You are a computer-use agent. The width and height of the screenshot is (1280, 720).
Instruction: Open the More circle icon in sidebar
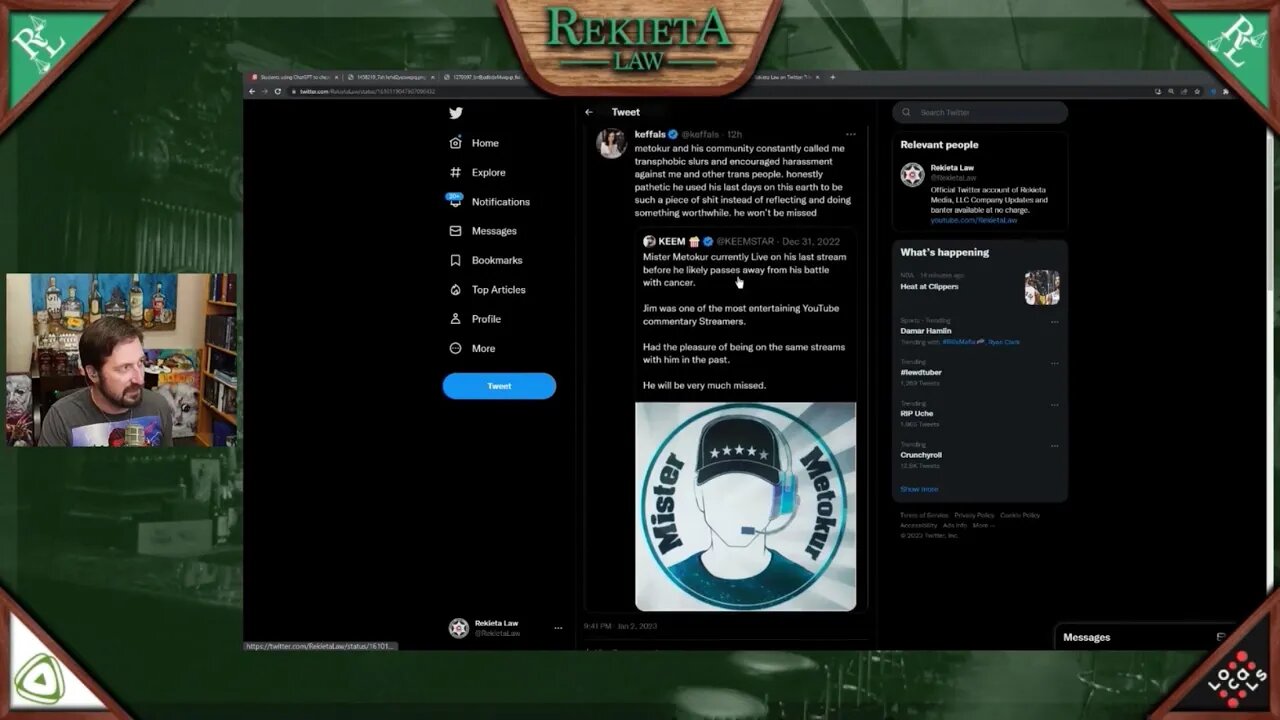(x=455, y=348)
